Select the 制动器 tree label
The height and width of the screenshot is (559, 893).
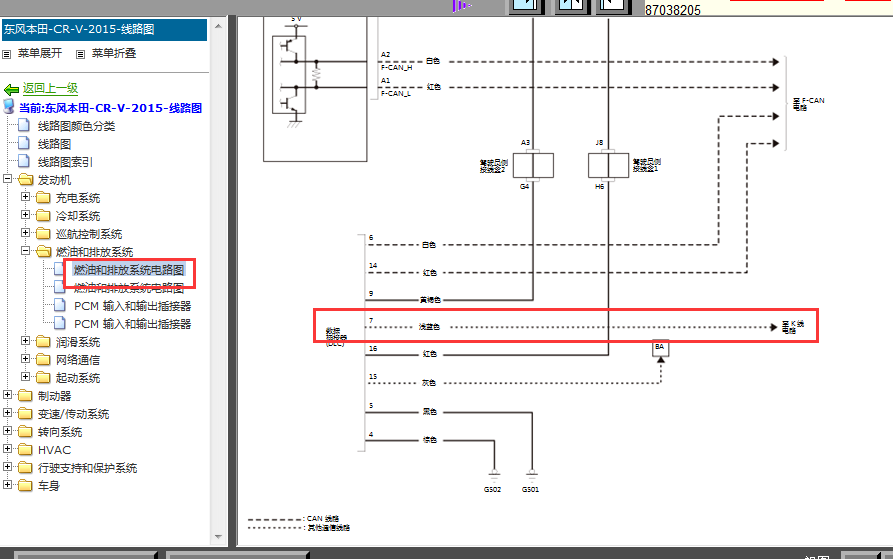coord(55,396)
